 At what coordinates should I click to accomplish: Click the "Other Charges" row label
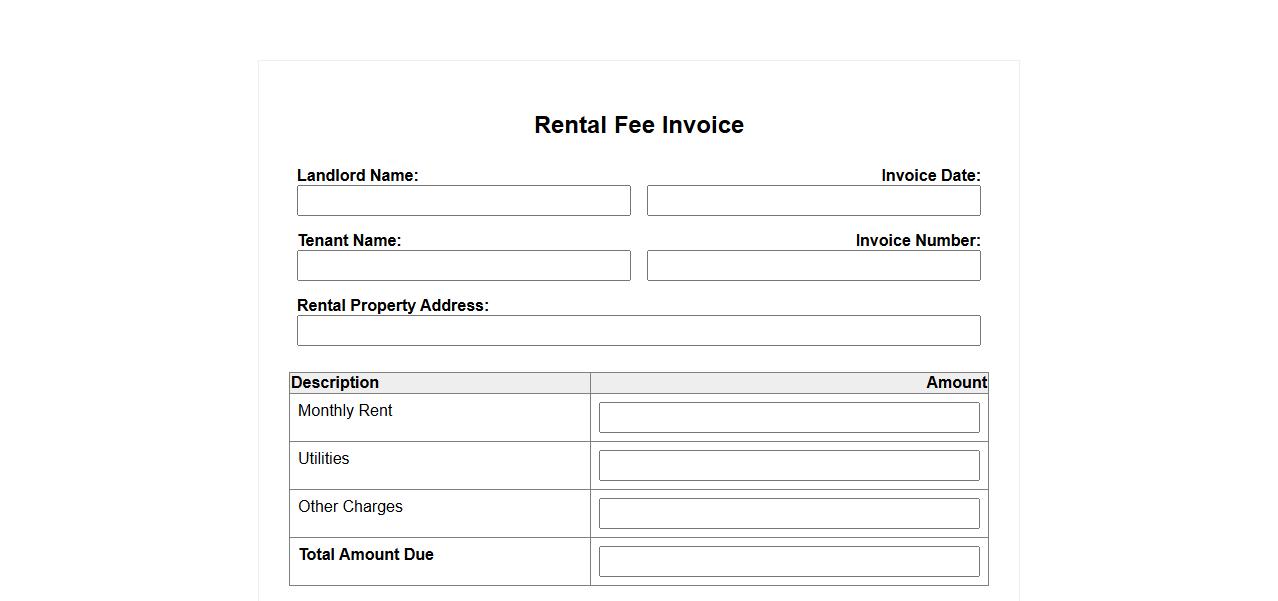(x=350, y=506)
